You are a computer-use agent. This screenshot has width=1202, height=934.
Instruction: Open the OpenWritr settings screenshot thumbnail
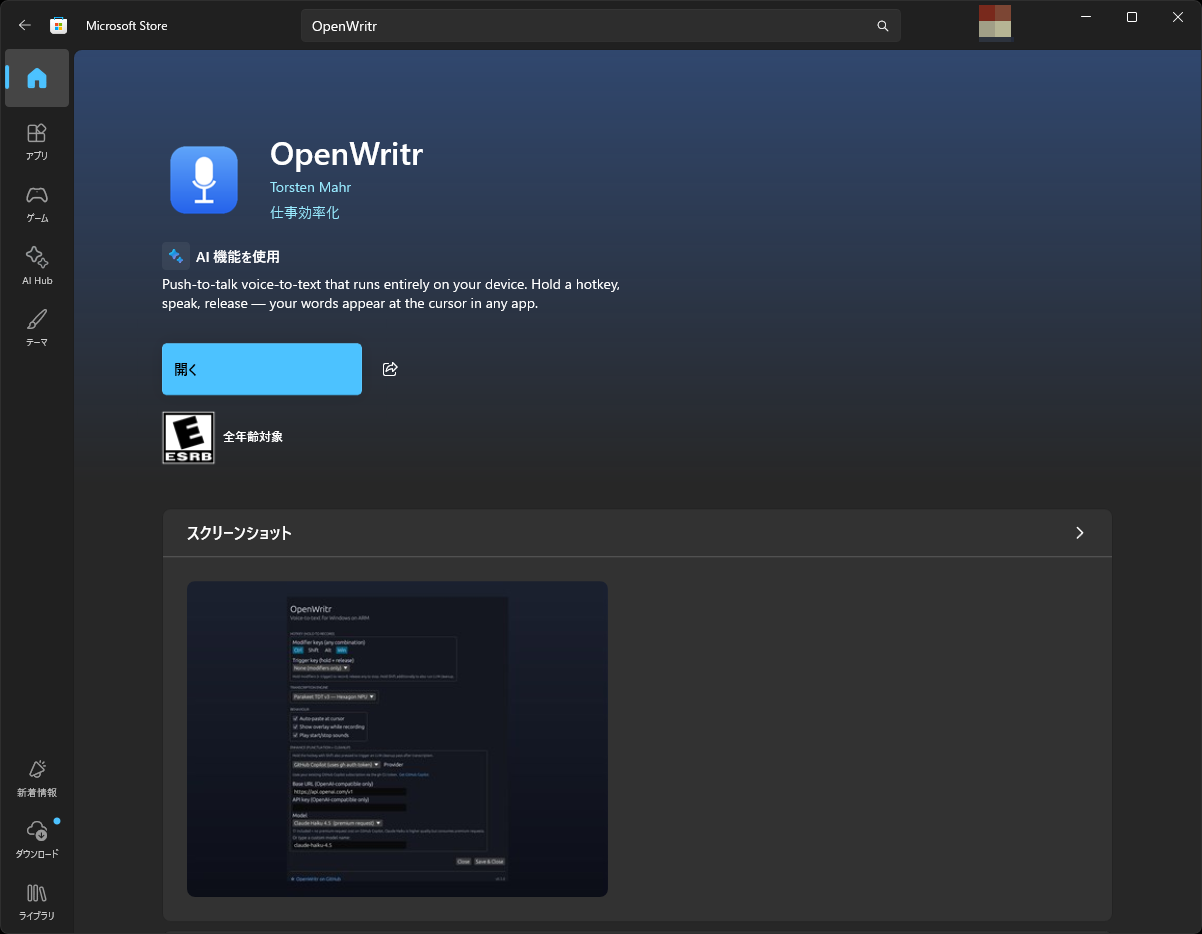[x=397, y=739]
